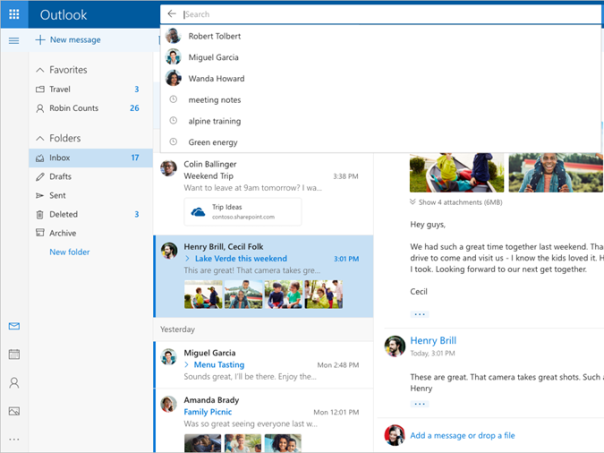Viewport: 604px width, 453px height.
Task: Toggle the hamburger navigation menu
Action: [x=14, y=40]
